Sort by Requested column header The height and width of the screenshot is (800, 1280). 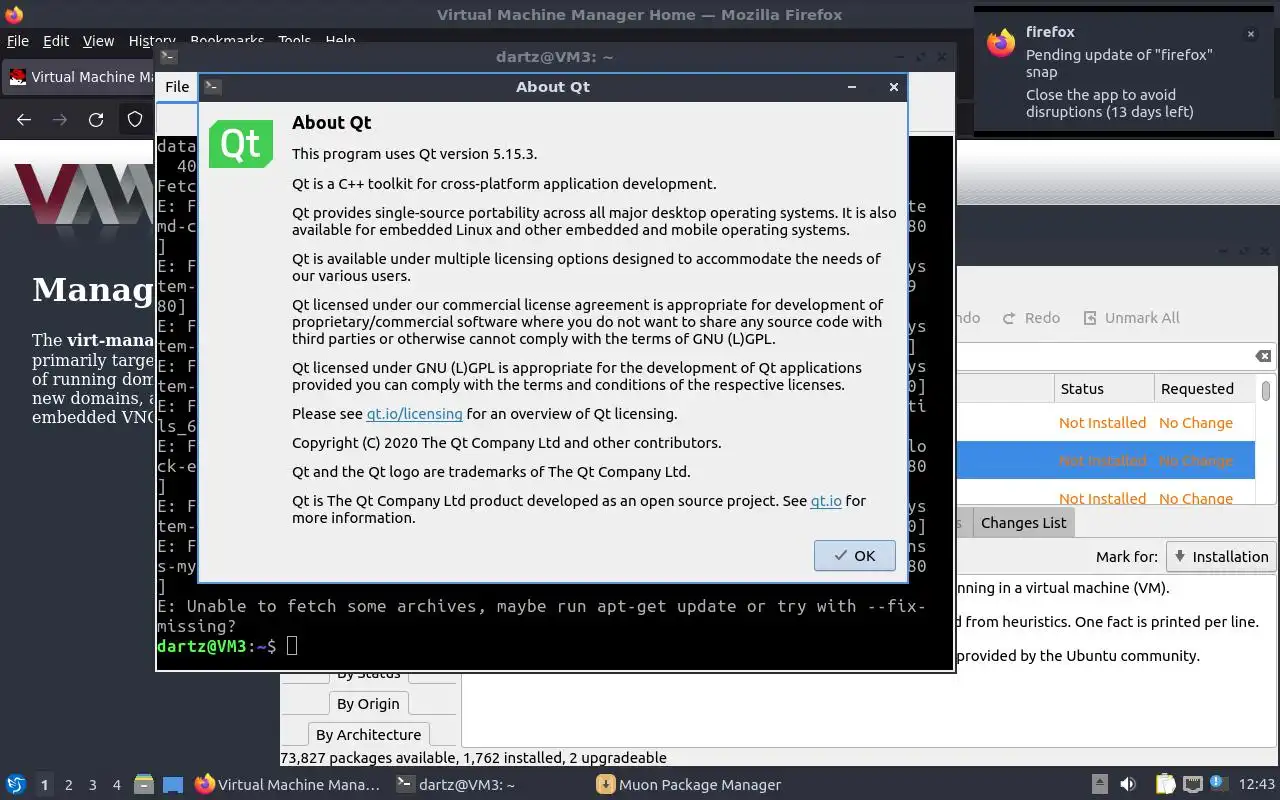(x=1204, y=389)
